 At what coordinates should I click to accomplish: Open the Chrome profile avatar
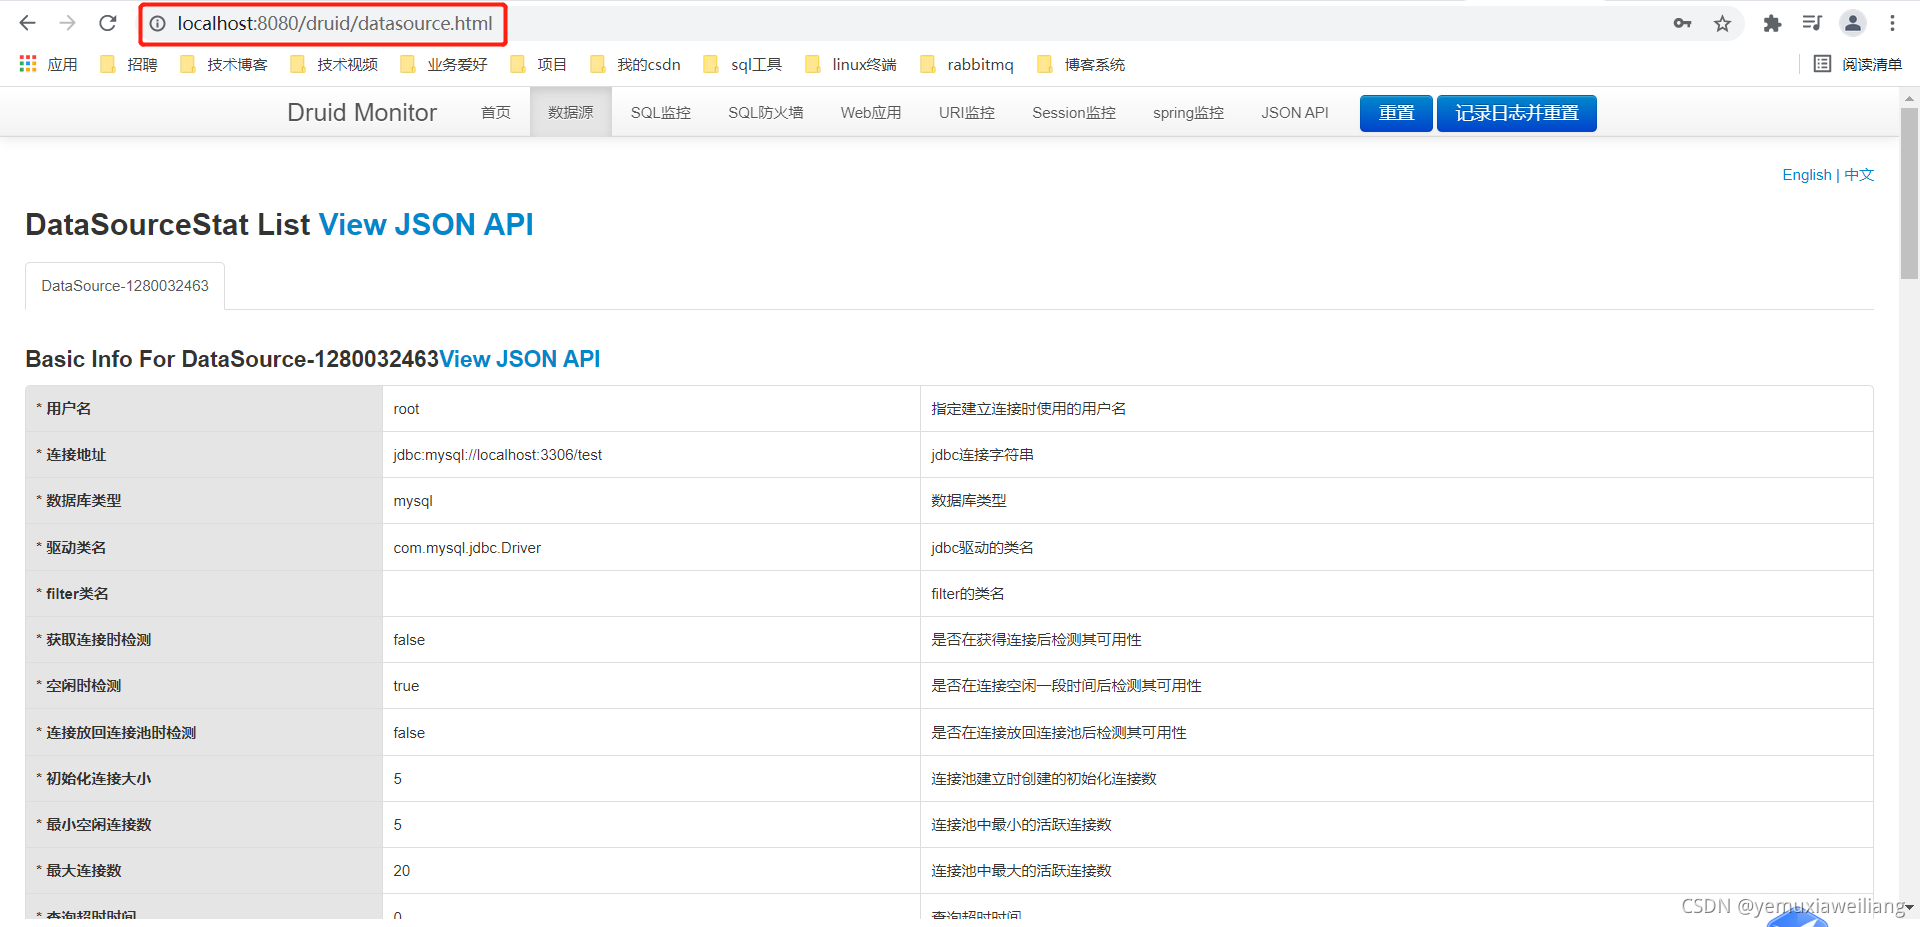pyautogui.click(x=1853, y=23)
